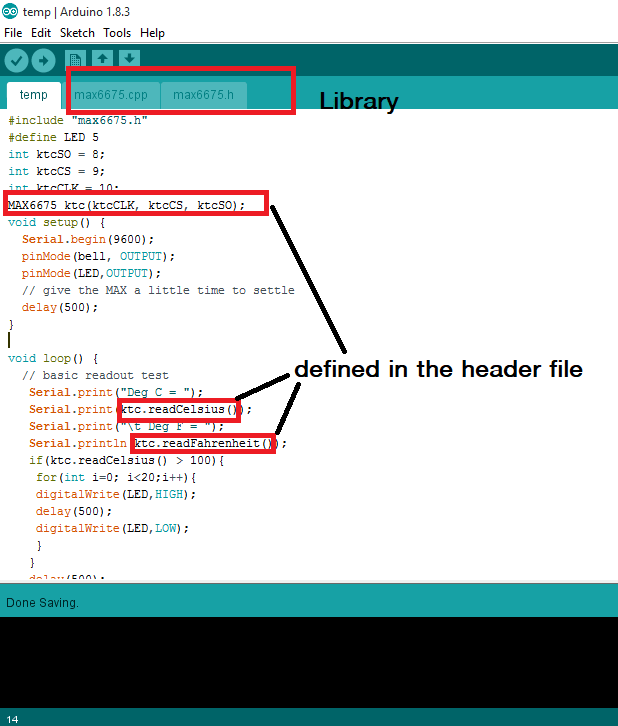Click the line number 14 in the status bar
The height and width of the screenshot is (726, 618).
(12, 719)
